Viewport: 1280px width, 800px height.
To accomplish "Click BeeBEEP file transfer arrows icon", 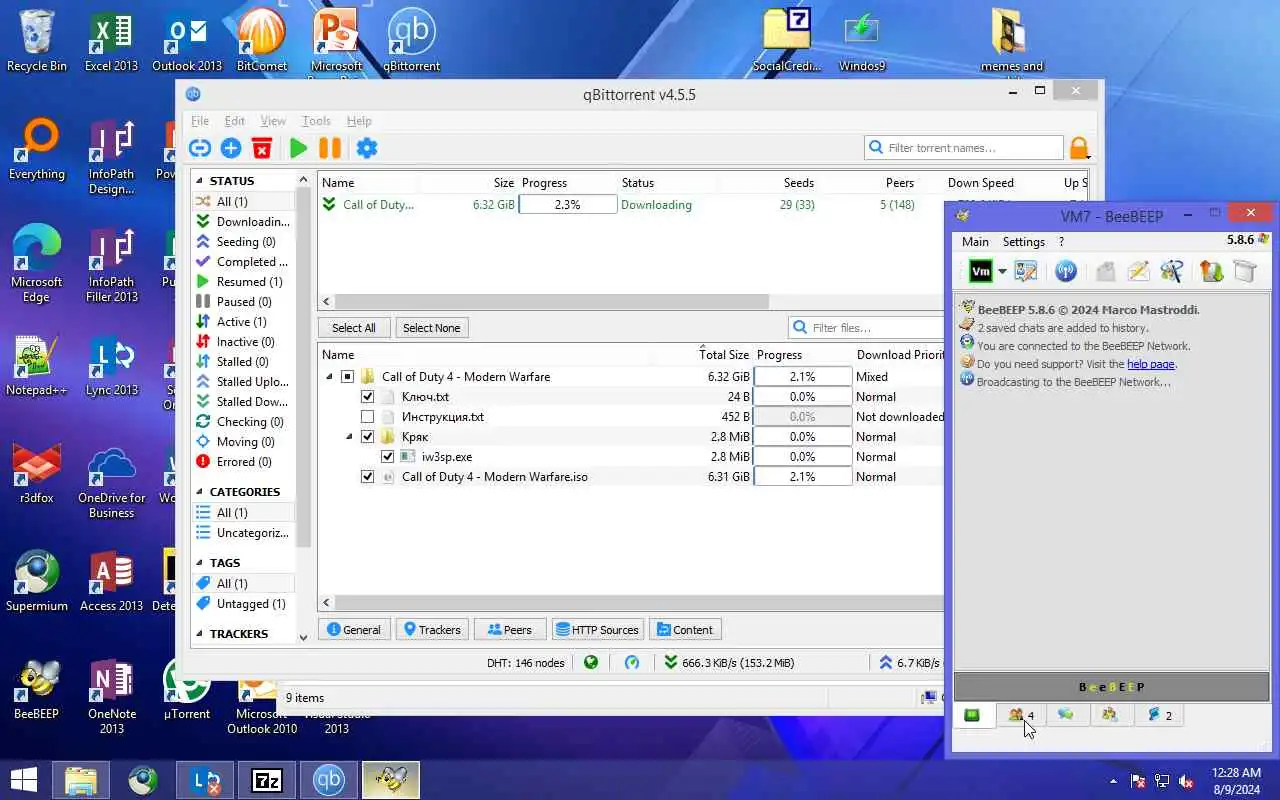I will [x=1211, y=271].
